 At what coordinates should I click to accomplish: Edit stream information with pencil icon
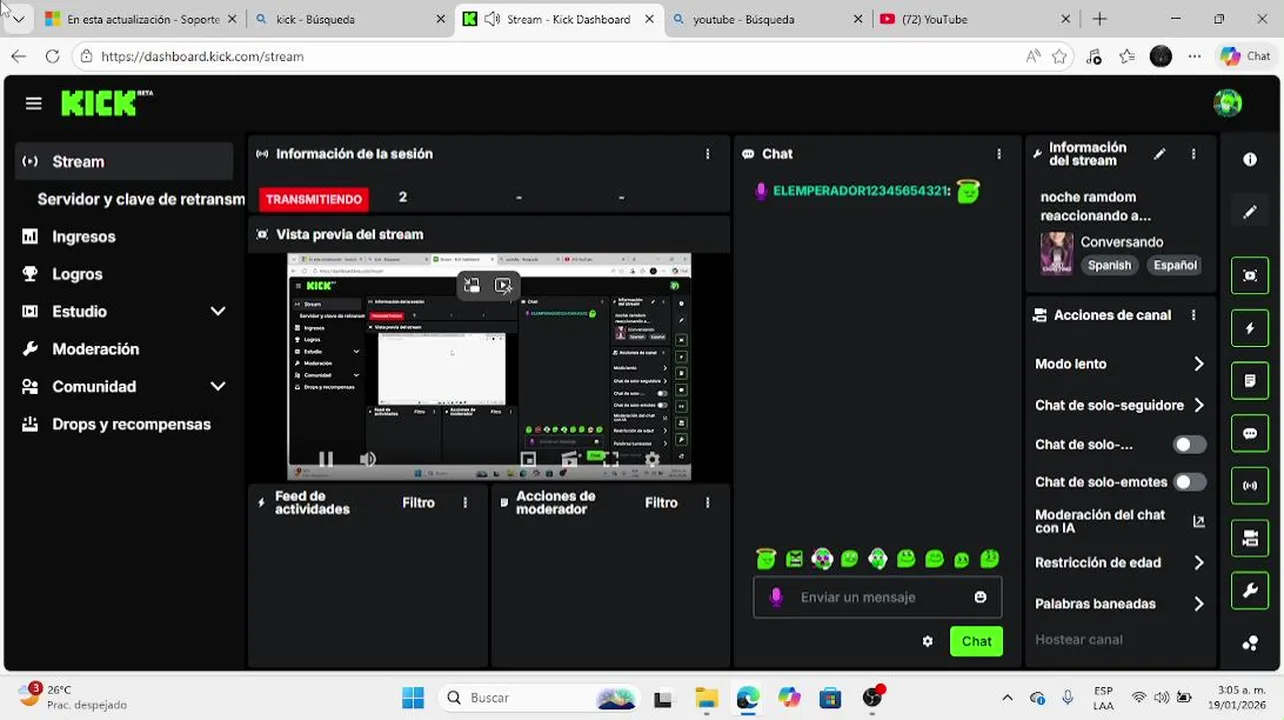(1159, 154)
